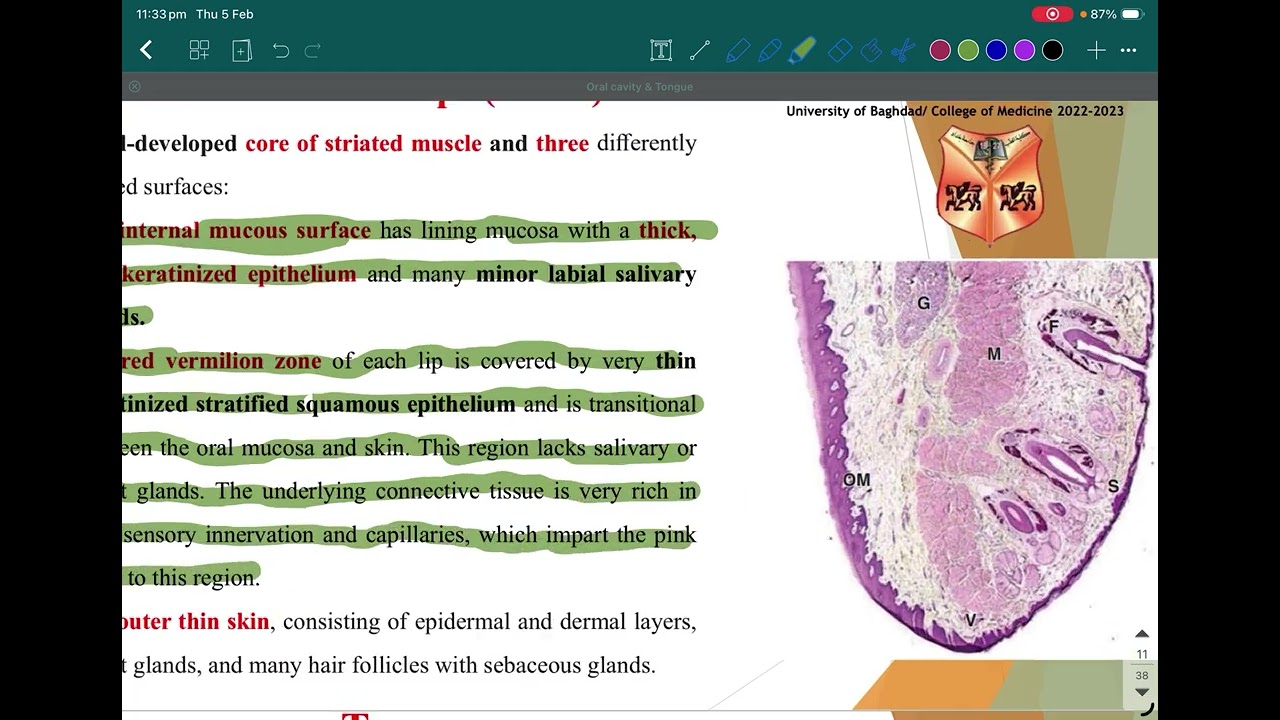
Task: Tap the phrase 'sensory innervation and capillaries'
Action: pyautogui.click(x=294, y=535)
